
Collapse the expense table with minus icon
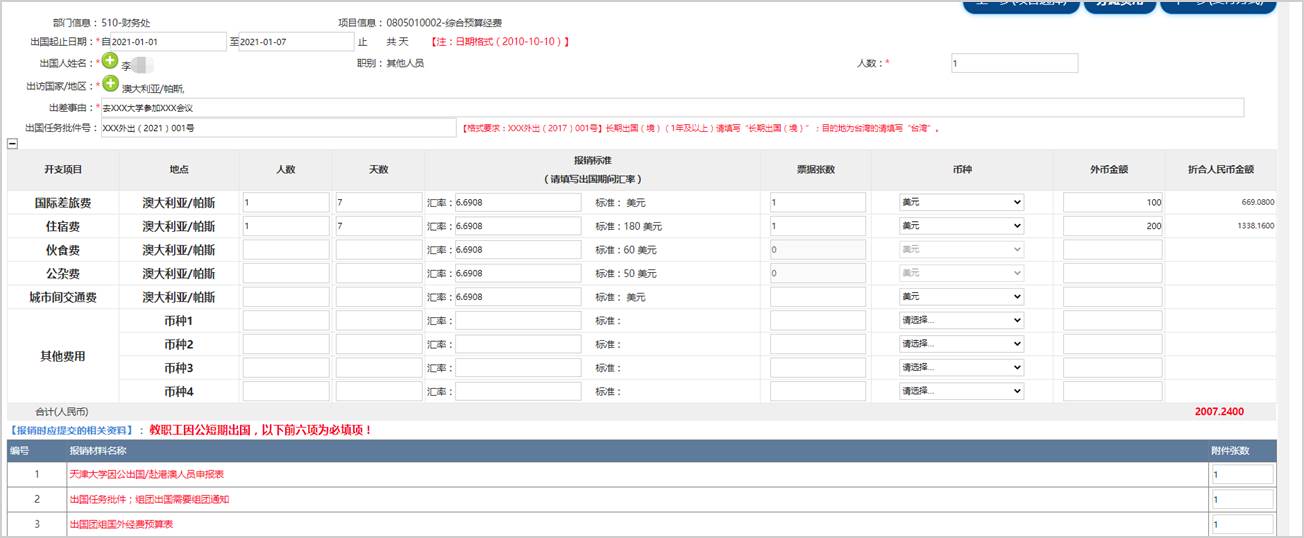point(12,143)
